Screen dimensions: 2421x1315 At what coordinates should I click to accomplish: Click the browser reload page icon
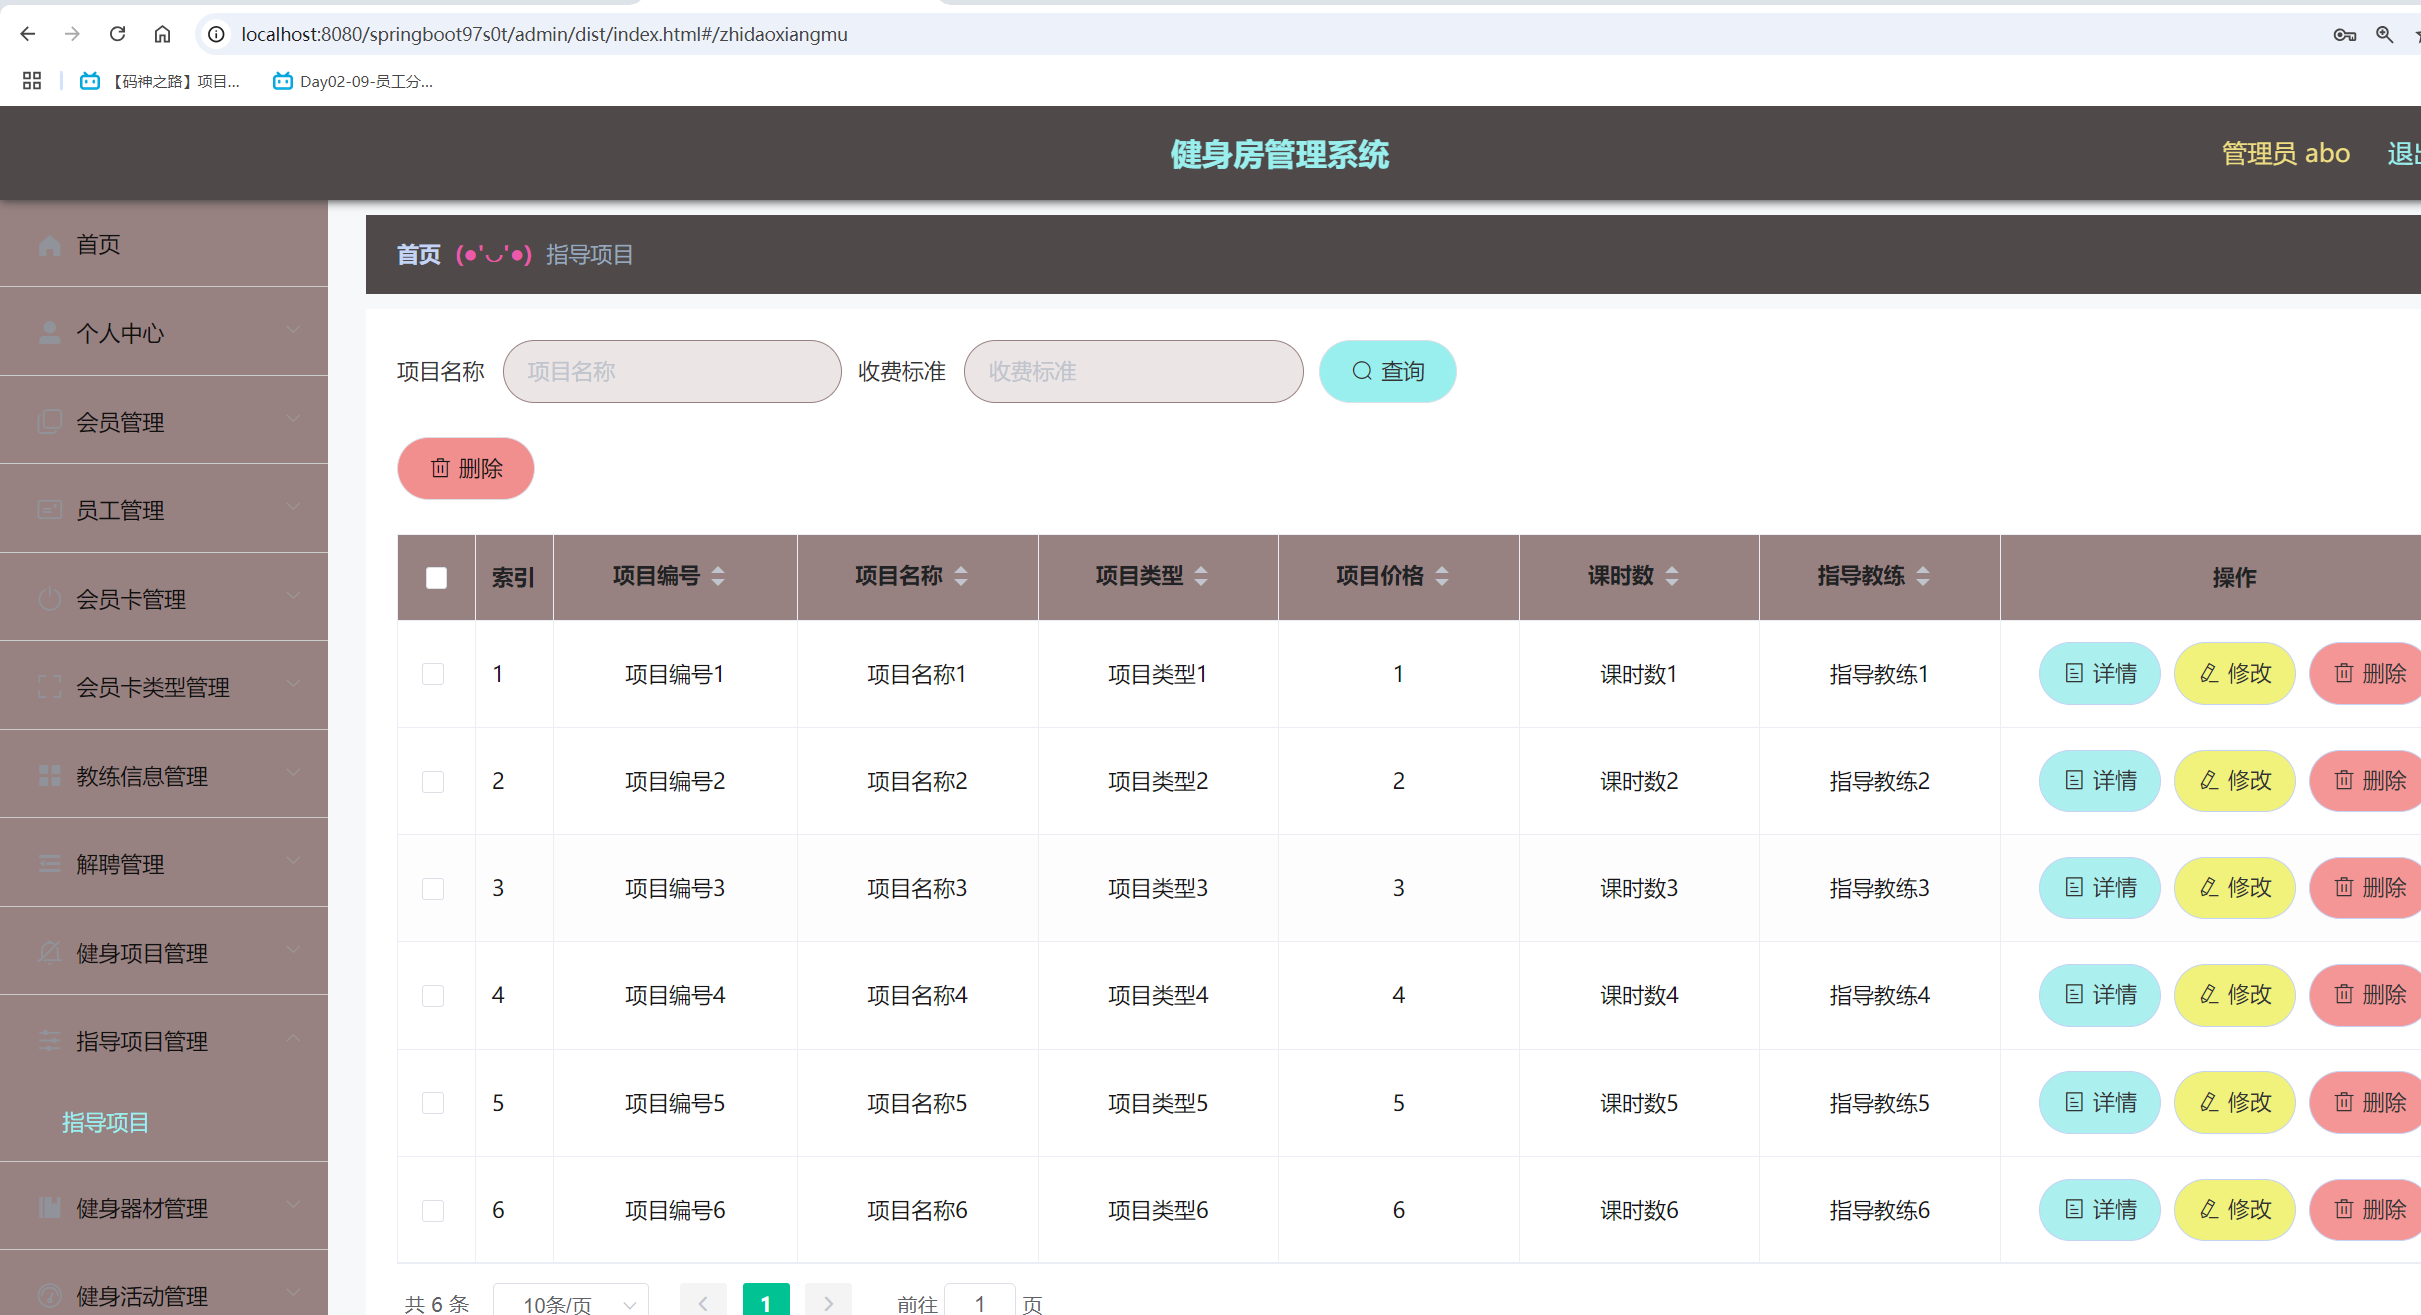click(x=117, y=34)
